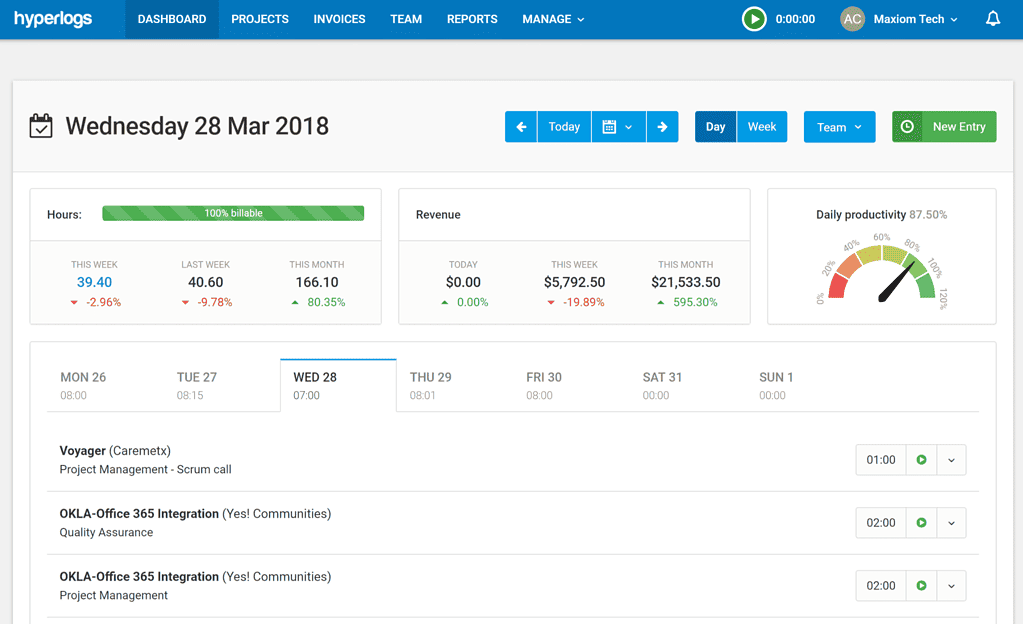Switch to Week view
Screen dimensions: 1023x624
click(x=762, y=127)
